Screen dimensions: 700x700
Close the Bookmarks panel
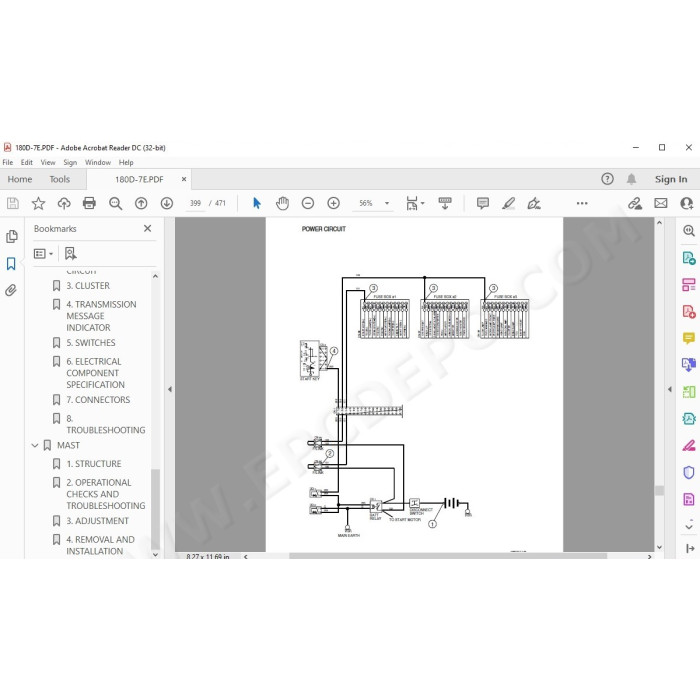(x=147, y=229)
